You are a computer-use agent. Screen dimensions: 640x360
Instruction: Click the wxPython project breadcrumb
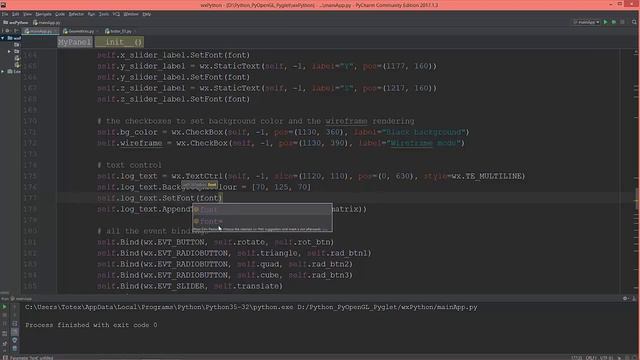16,22
